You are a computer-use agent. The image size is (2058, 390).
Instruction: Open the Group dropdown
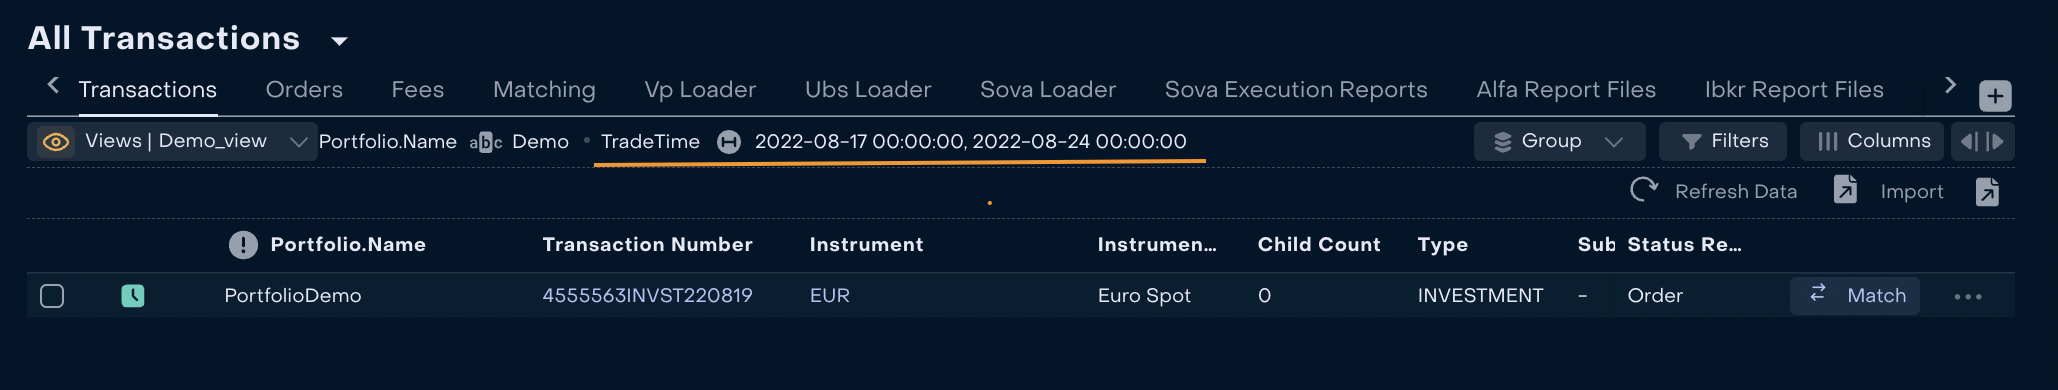[1559, 141]
